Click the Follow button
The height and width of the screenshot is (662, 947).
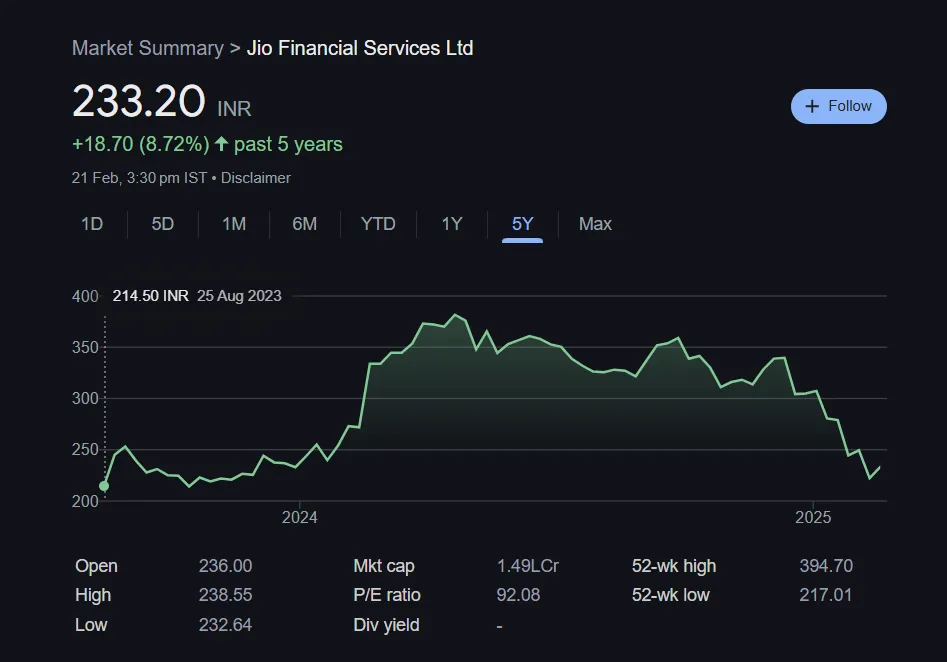[x=838, y=106]
